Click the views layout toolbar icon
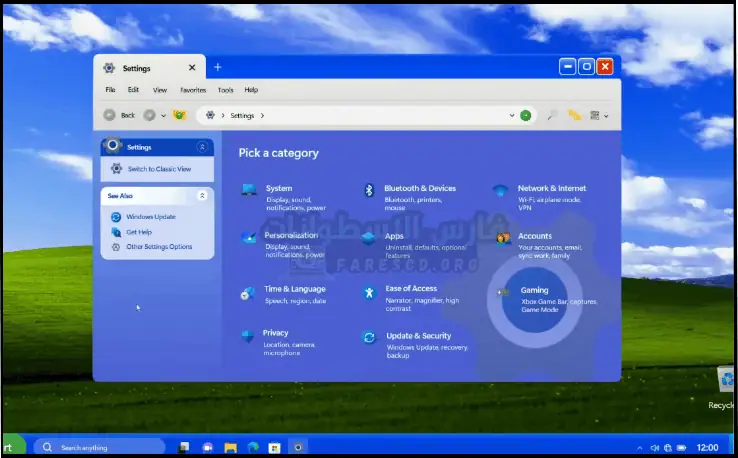 pyautogui.click(x=595, y=115)
